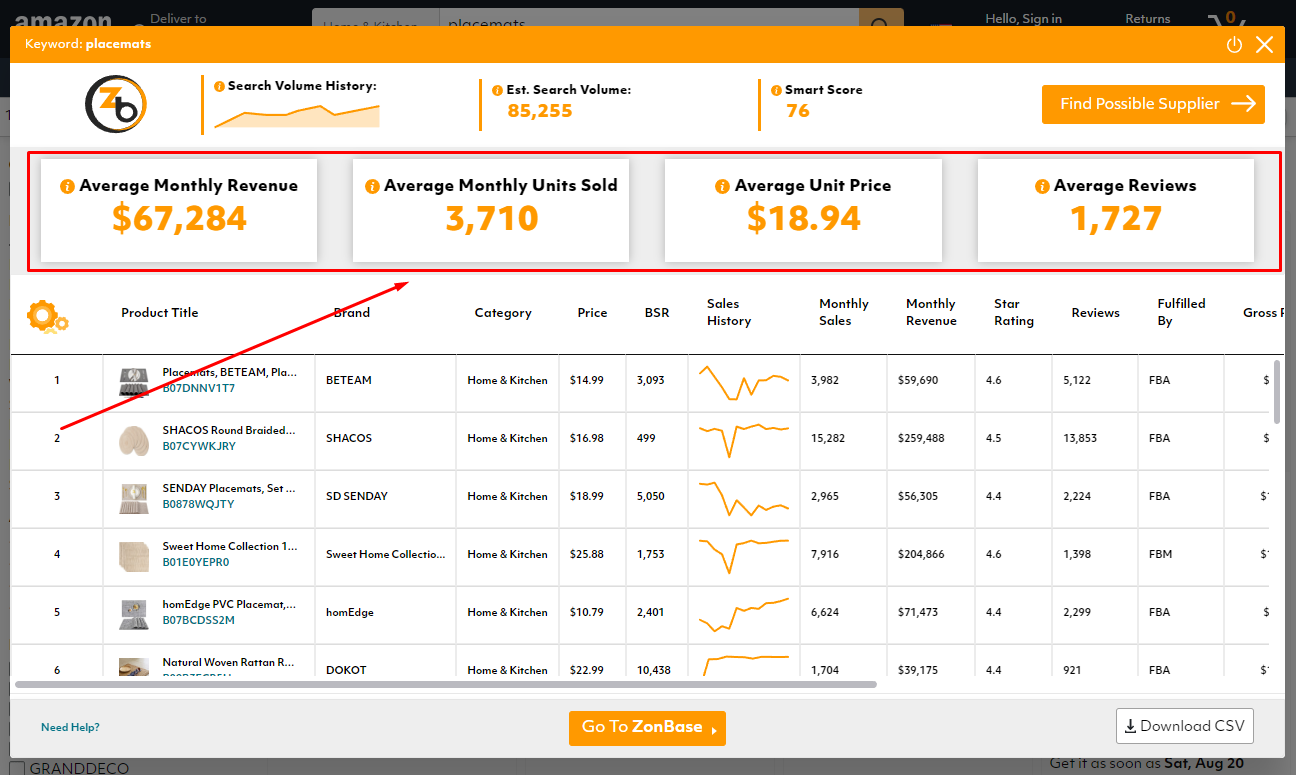Open ASIN link B07BCDSS2M
The image size is (1296, 775).
[x=198, y=620]
